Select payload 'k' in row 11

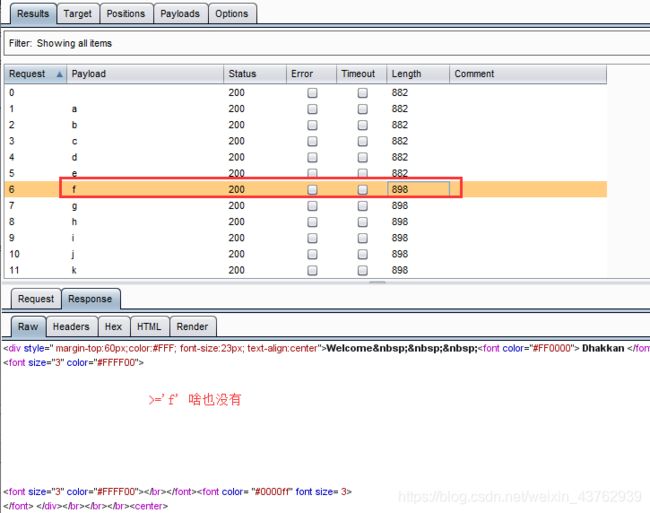point(74,271)
